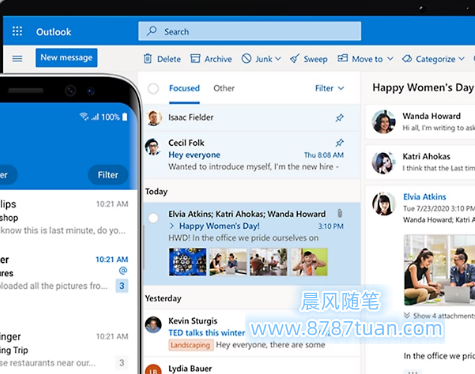Open the Hey everyone subject link
475x374 pixels.
(194, 155)
